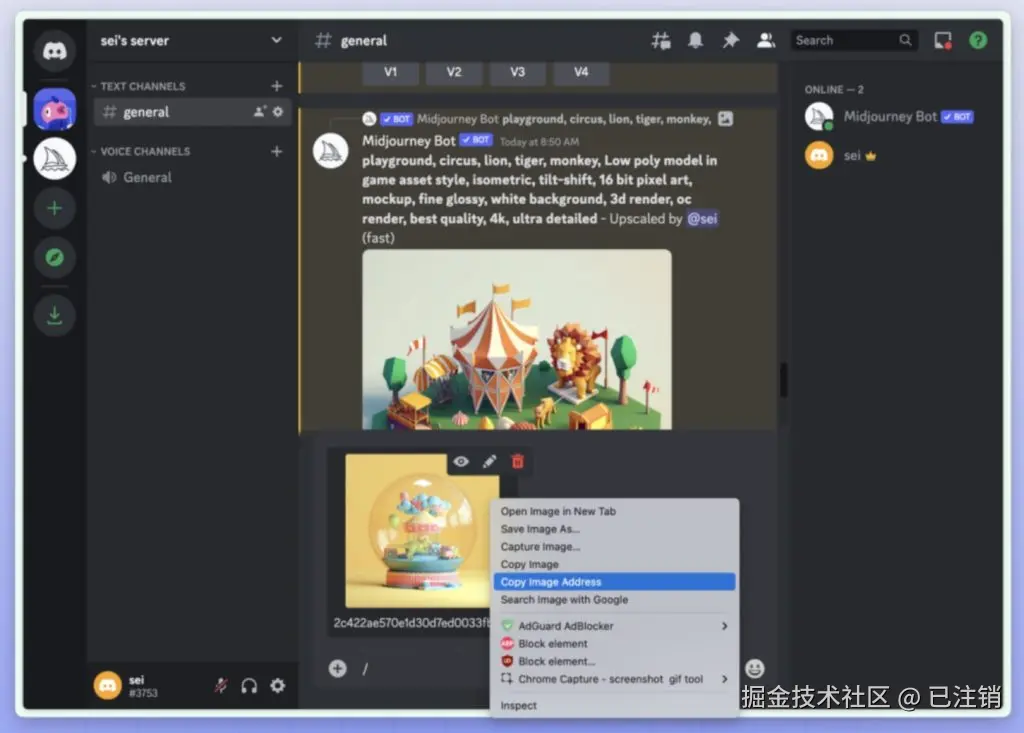Open Inbox icon in header
This screenshot has width=1024, height=733.
(x=943, y=41)
